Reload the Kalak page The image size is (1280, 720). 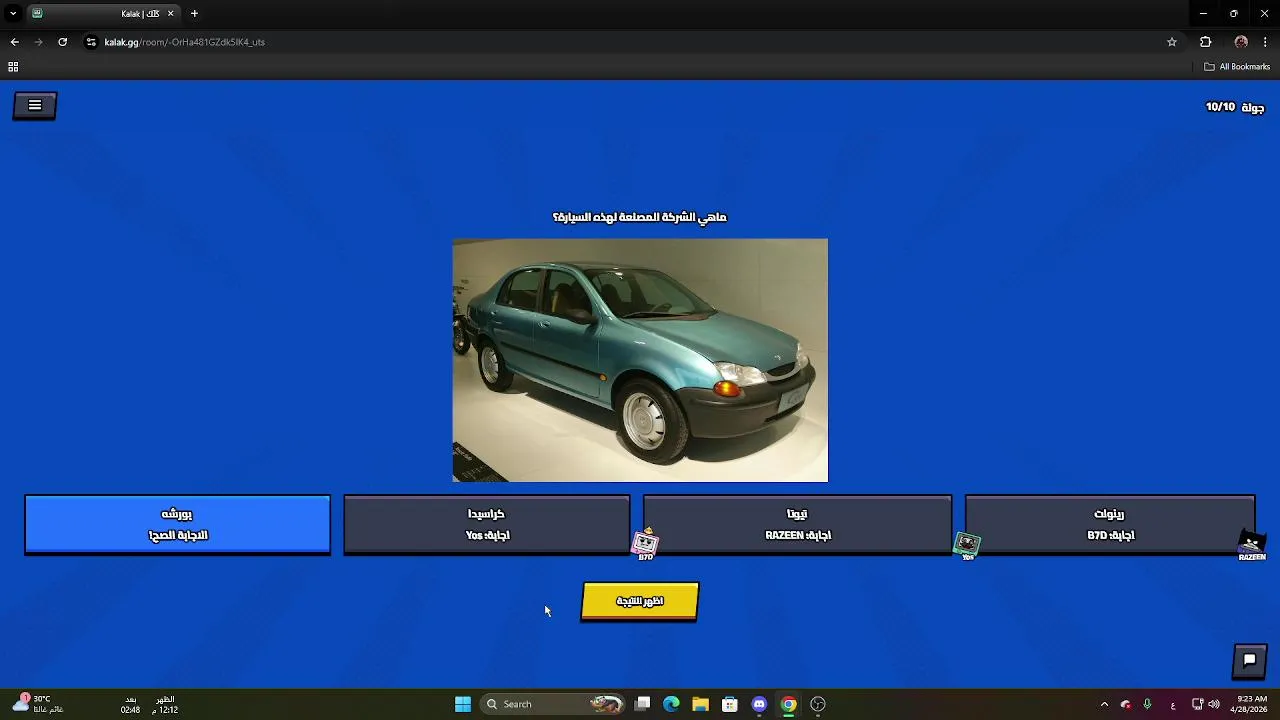click(62, 42)
